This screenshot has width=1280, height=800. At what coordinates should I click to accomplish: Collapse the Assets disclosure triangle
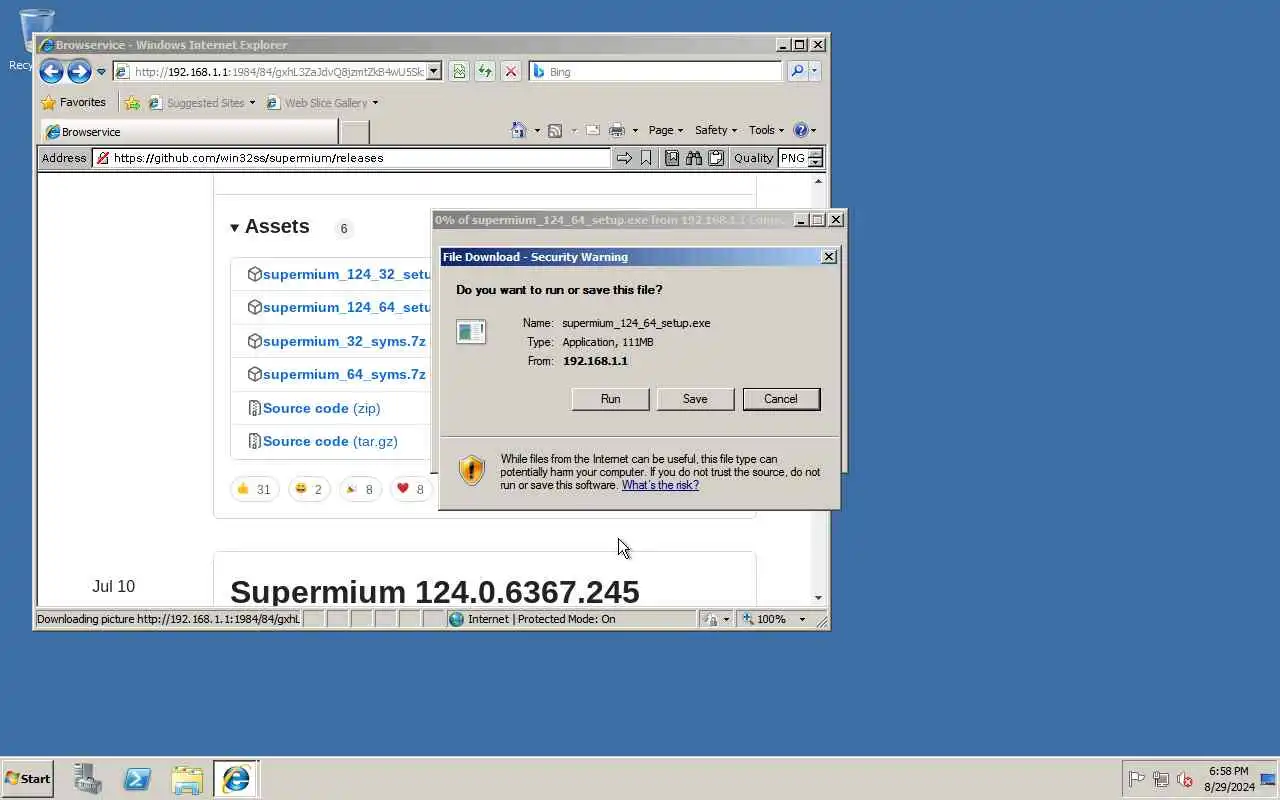[x=234, y=228]
